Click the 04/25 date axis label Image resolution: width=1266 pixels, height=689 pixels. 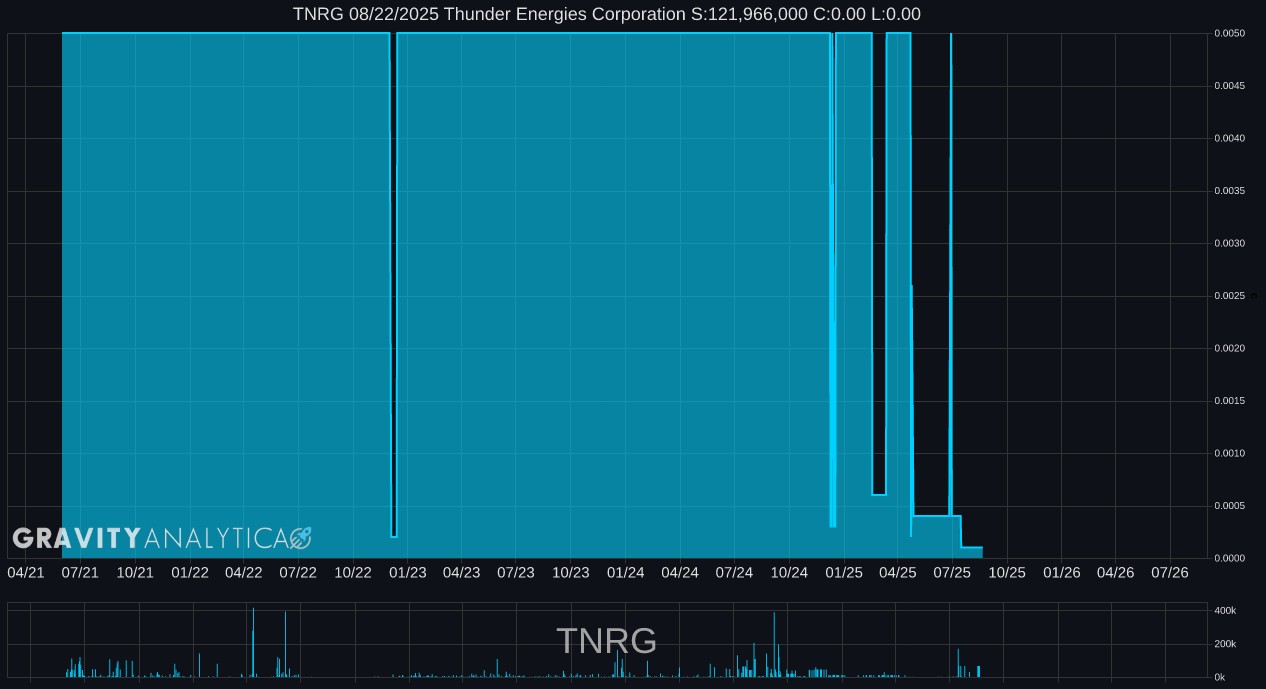click(x=898, y=572)
